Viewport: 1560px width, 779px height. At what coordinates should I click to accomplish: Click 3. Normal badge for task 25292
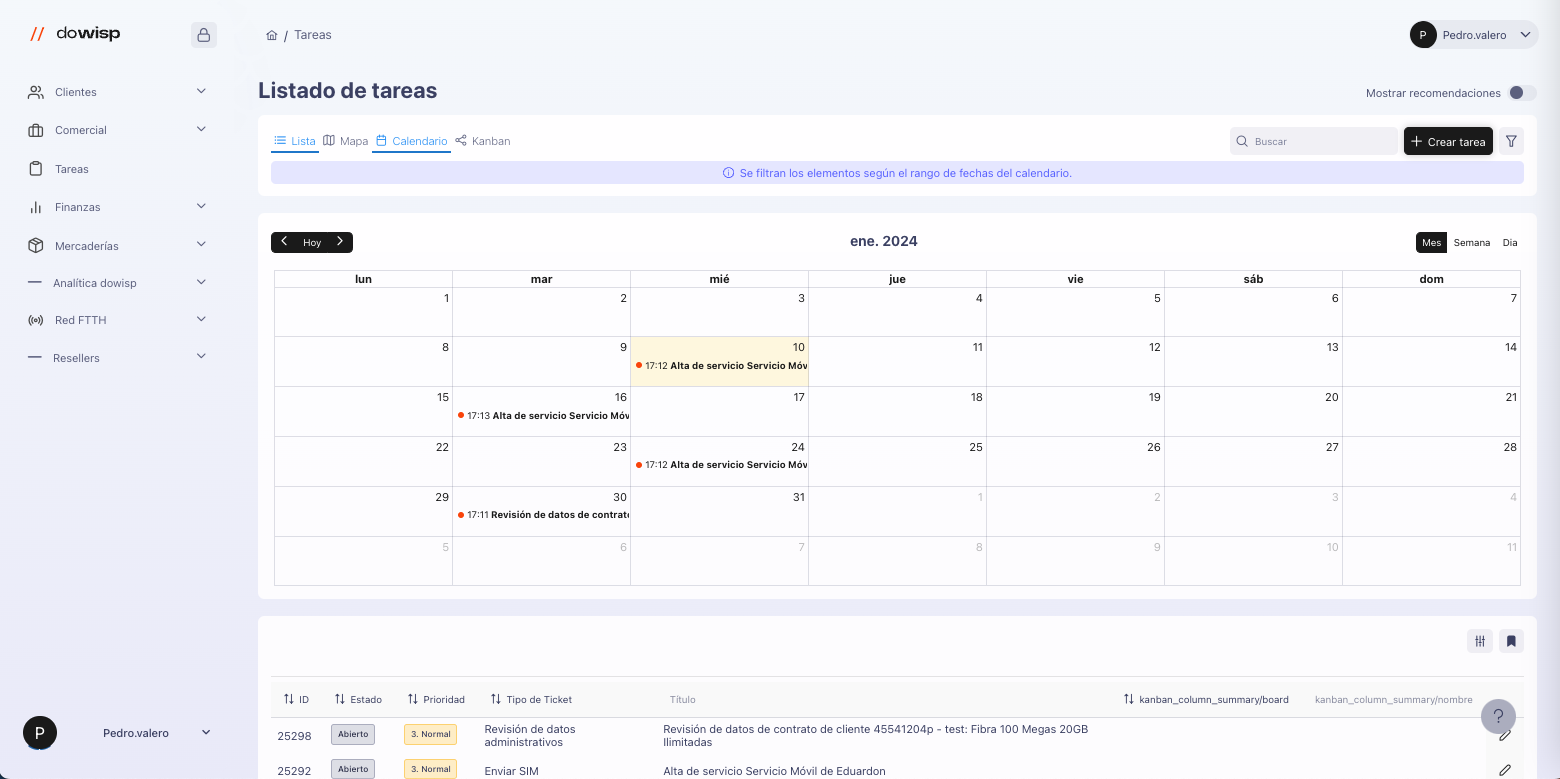(x=430, y=769)
